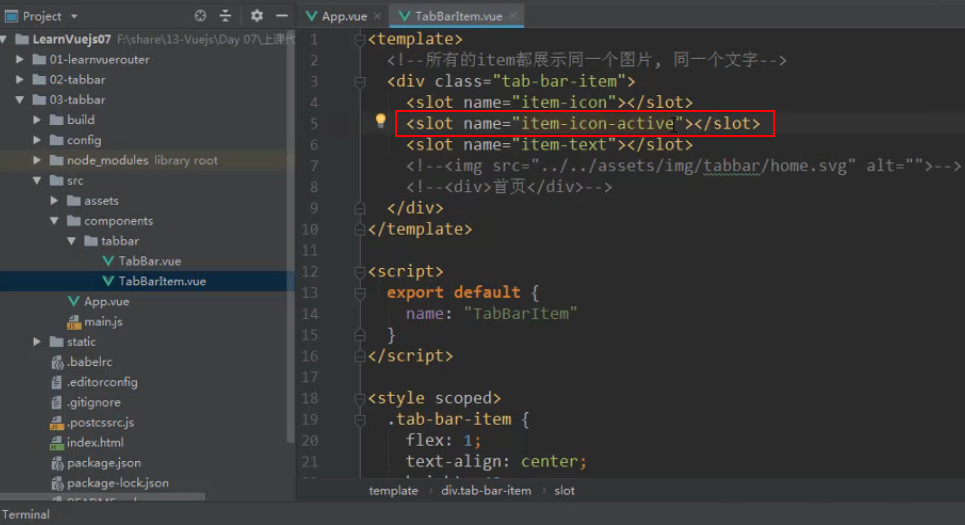Click the "center" value on line 21
965x525 pixels.
point(549,462)
